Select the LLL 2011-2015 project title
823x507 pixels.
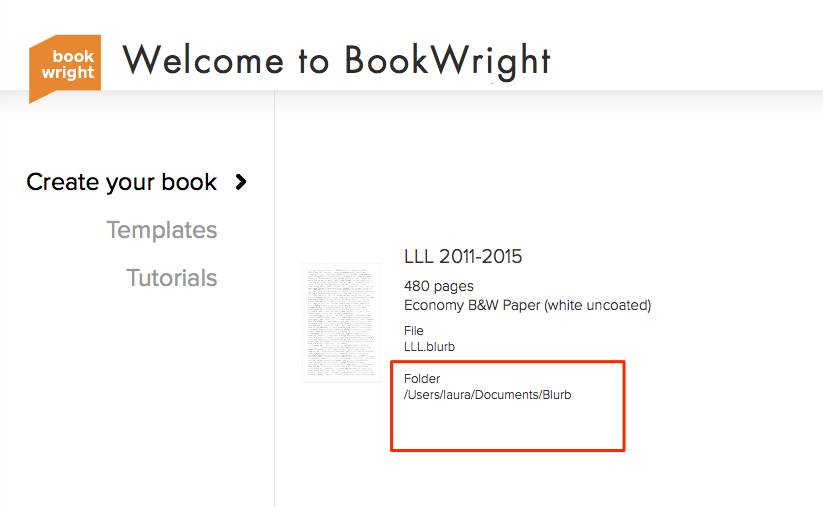463,257
